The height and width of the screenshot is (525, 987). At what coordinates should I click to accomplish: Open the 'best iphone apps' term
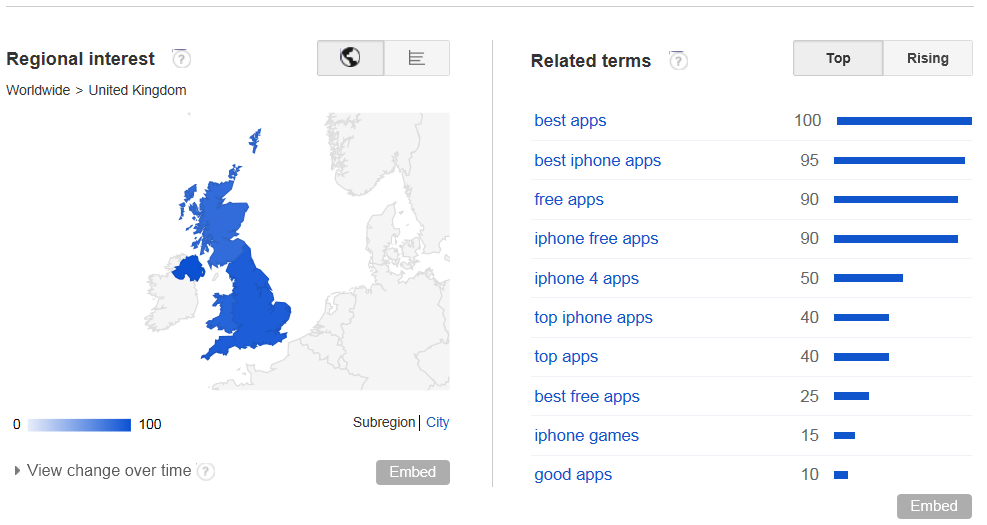point(597,161)
